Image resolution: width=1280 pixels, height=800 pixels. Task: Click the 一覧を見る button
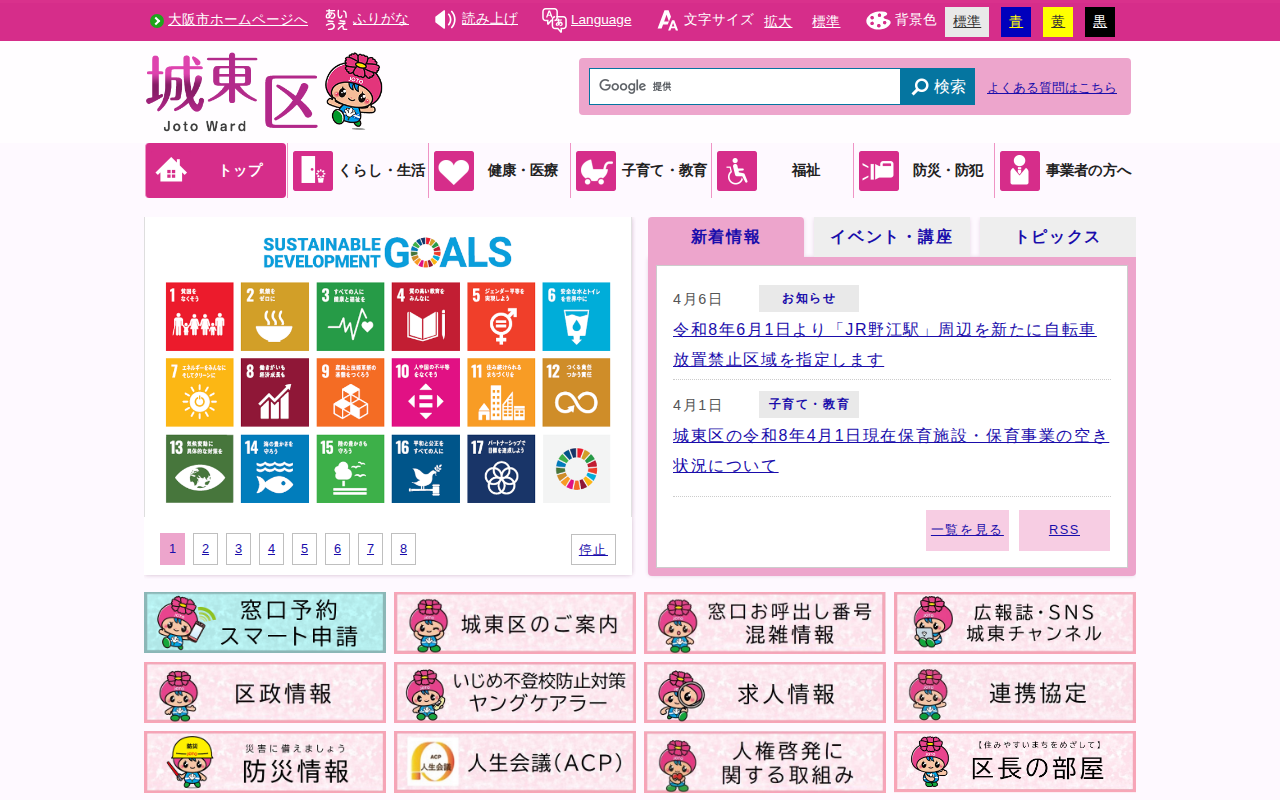pos(967,530)
